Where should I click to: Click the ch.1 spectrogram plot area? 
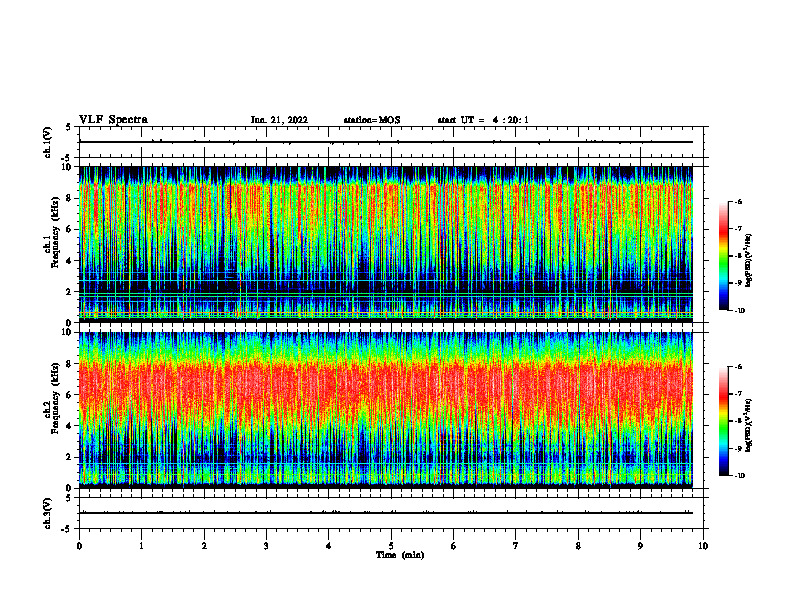386,244
